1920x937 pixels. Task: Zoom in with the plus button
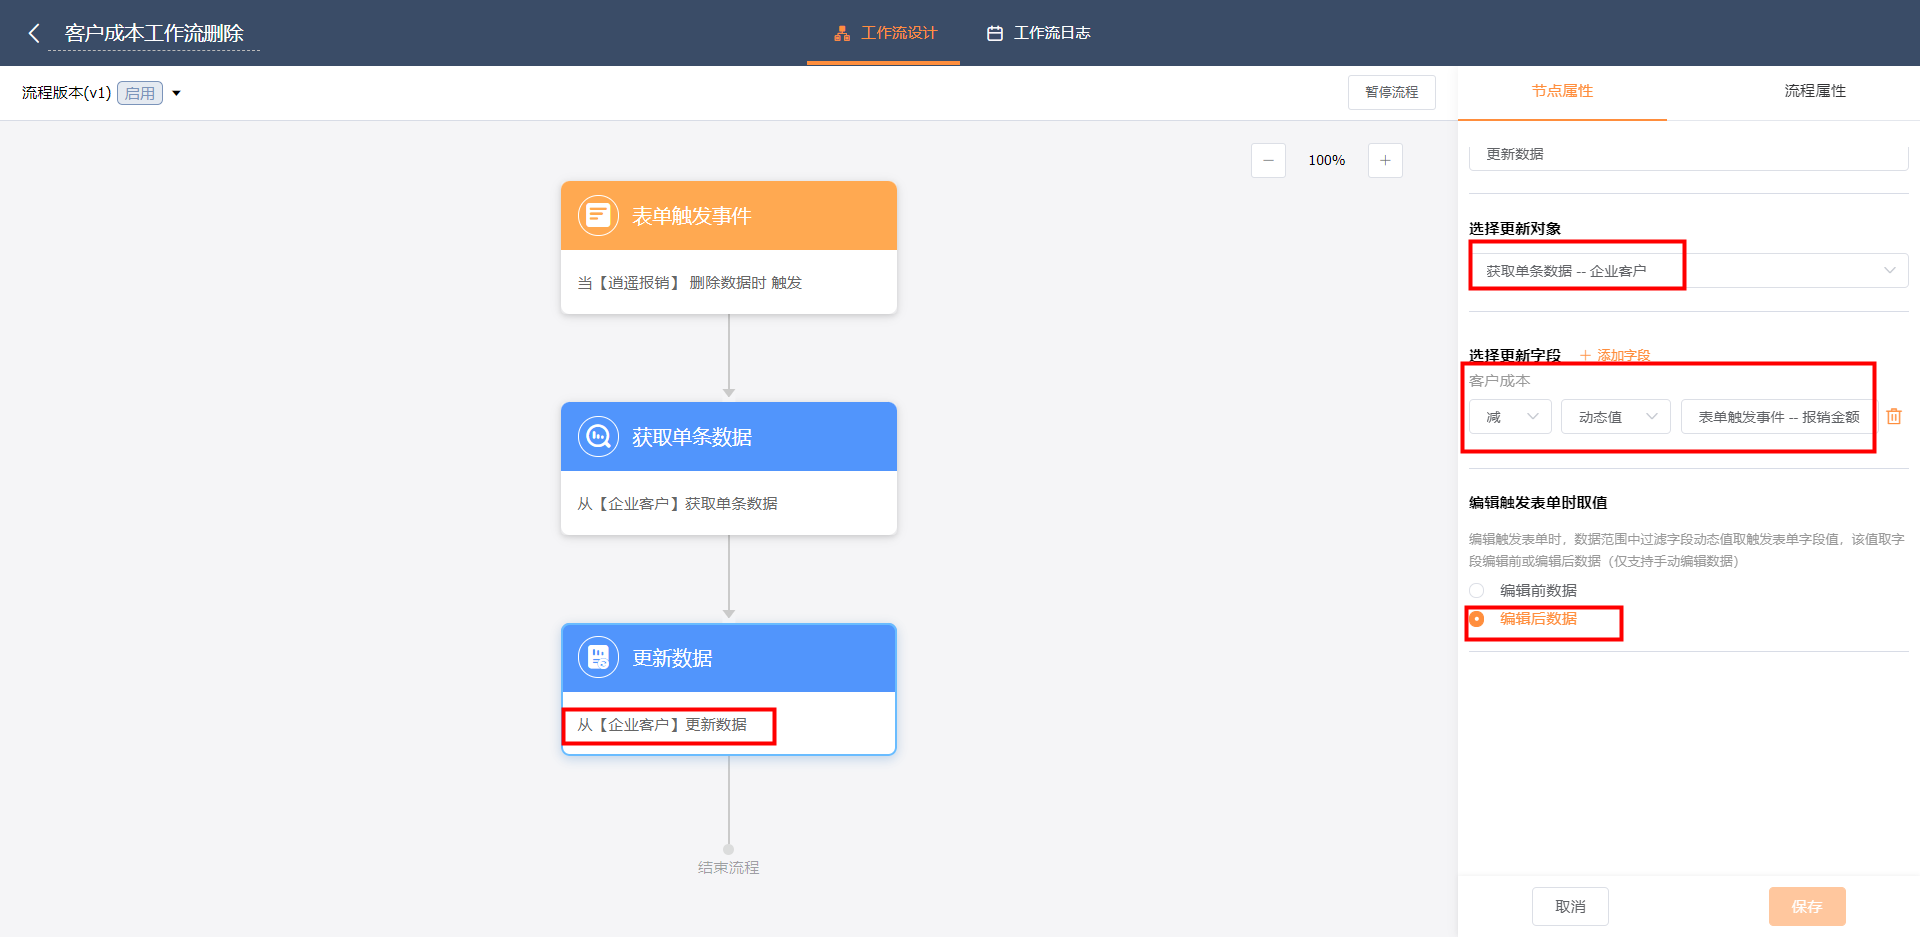click(x=1385, y=160)
